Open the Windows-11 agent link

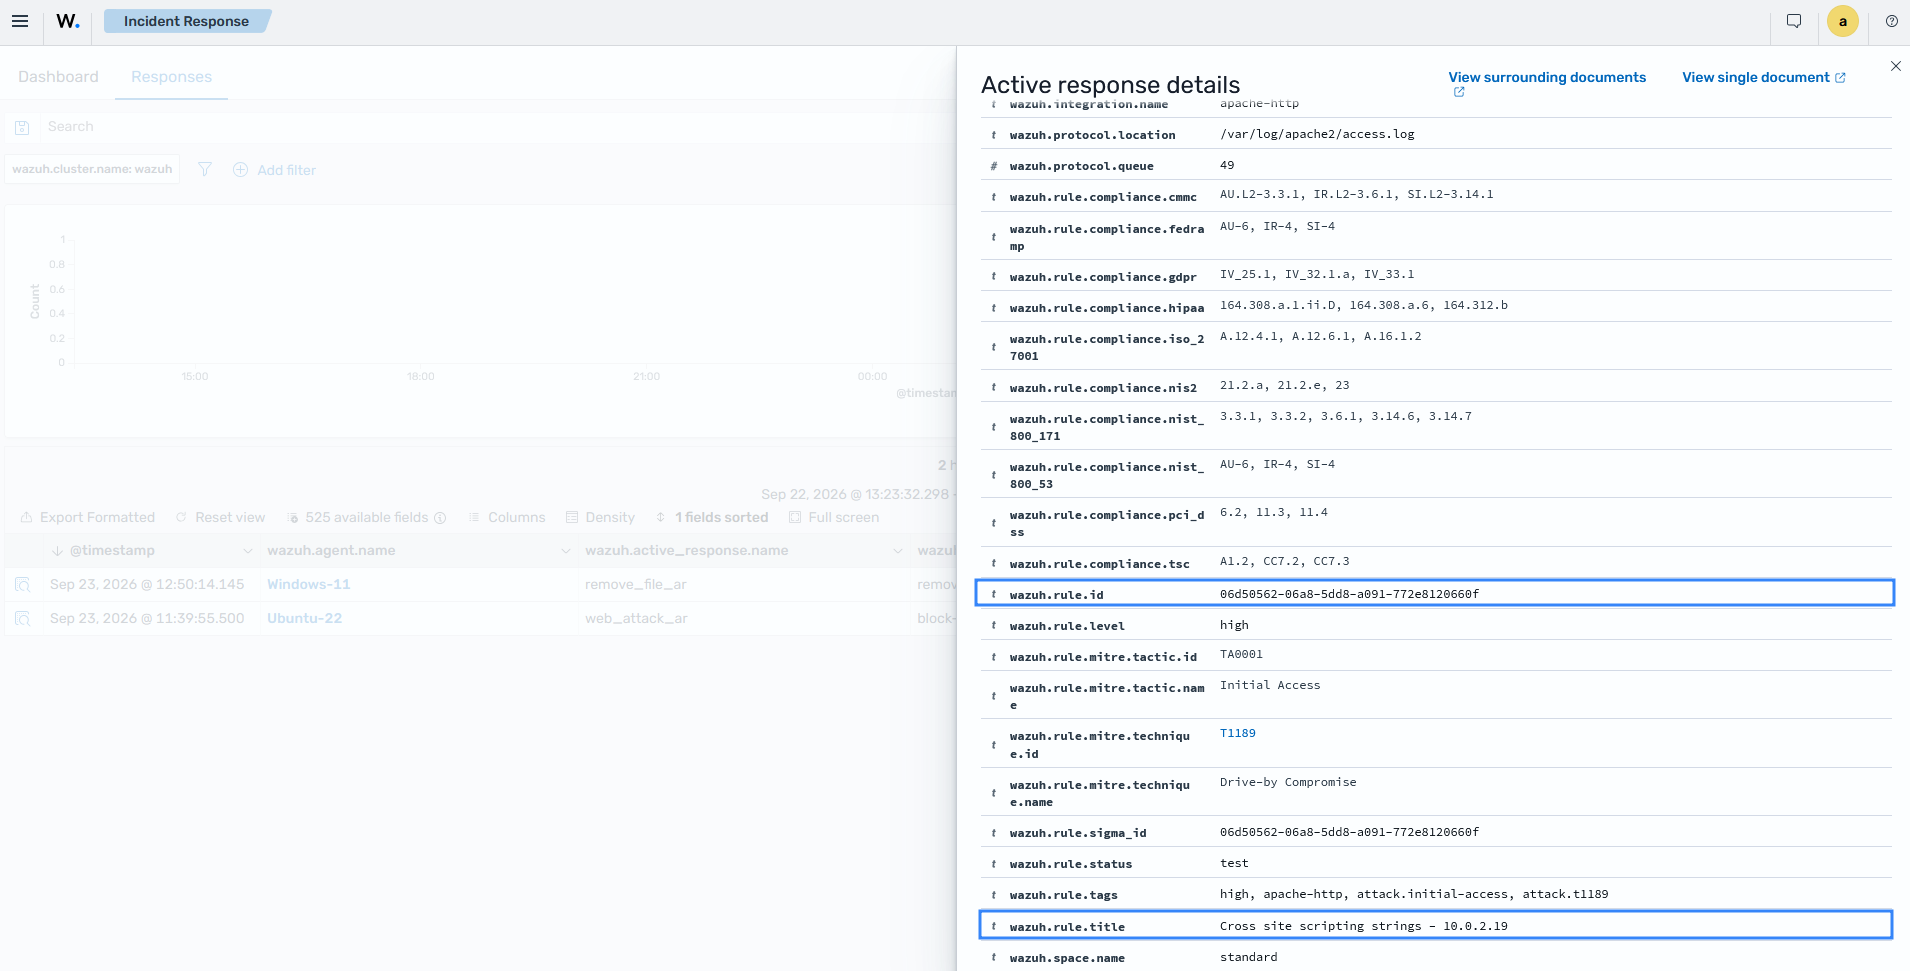[308, 584]
